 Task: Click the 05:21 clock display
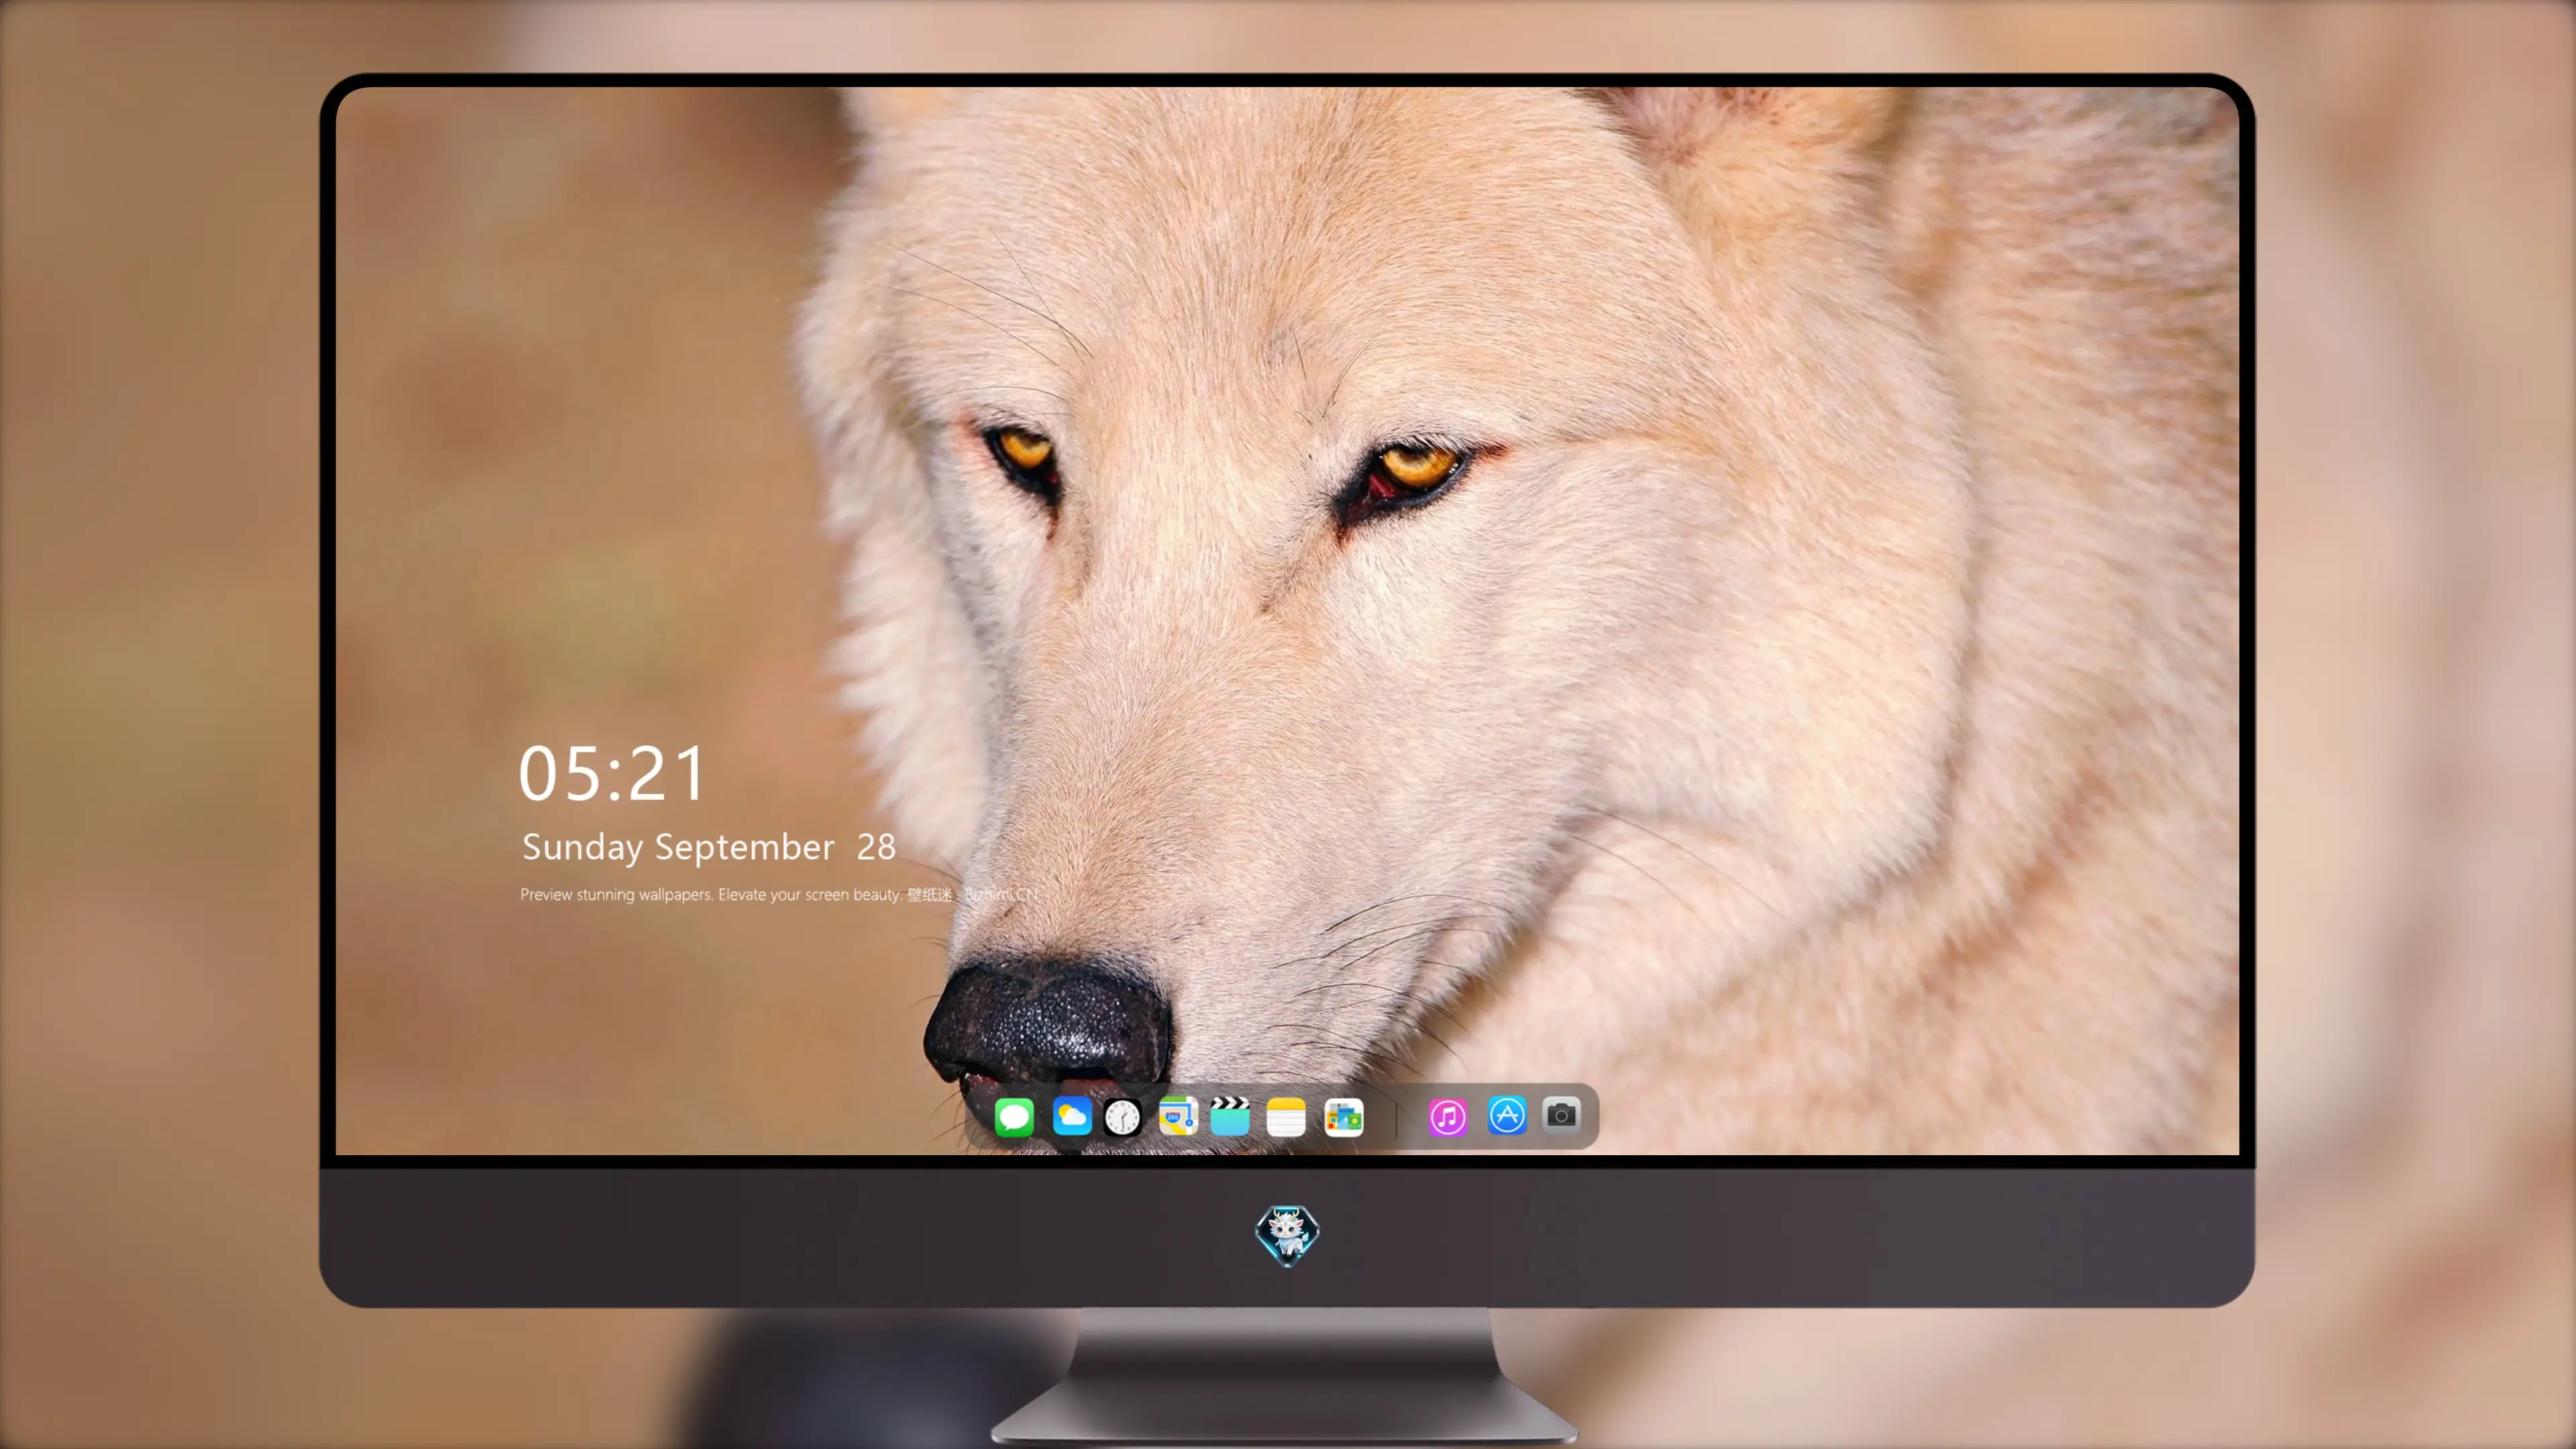pyautogui.click(x=612, y=774)
